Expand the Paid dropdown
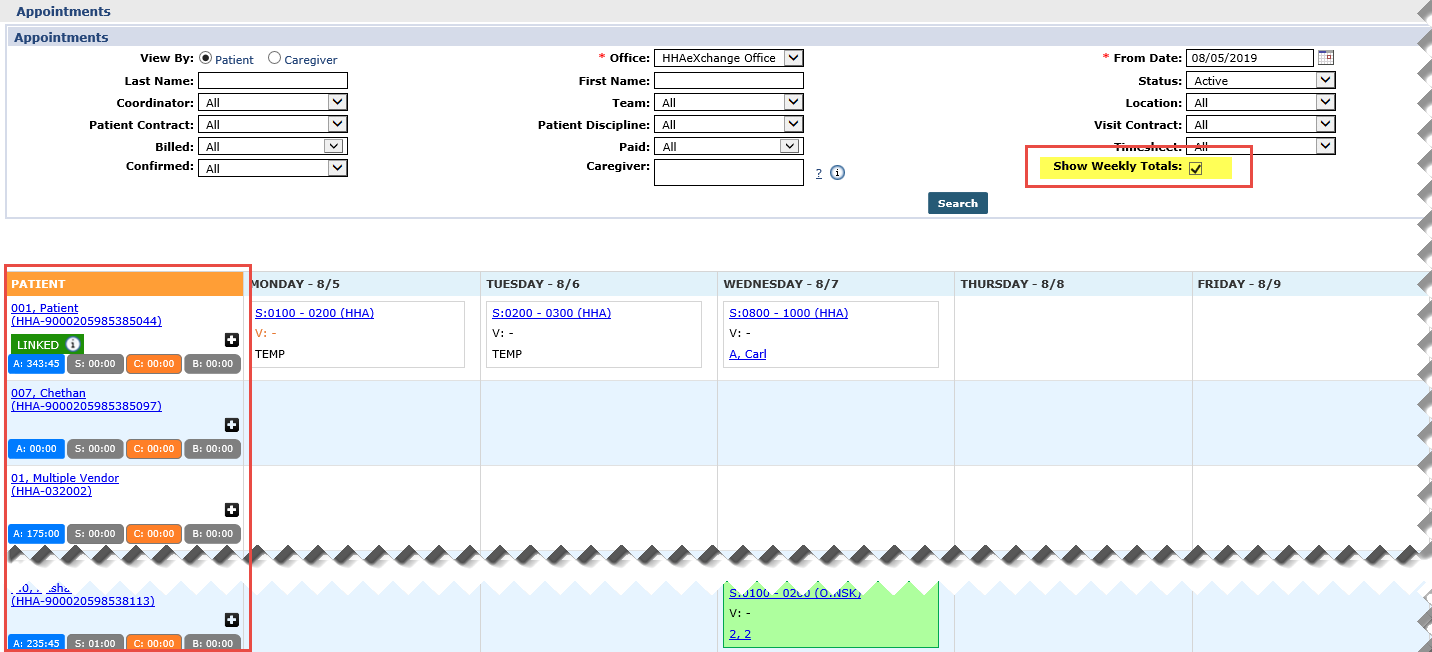1432x652 pixels. (728, 146)
